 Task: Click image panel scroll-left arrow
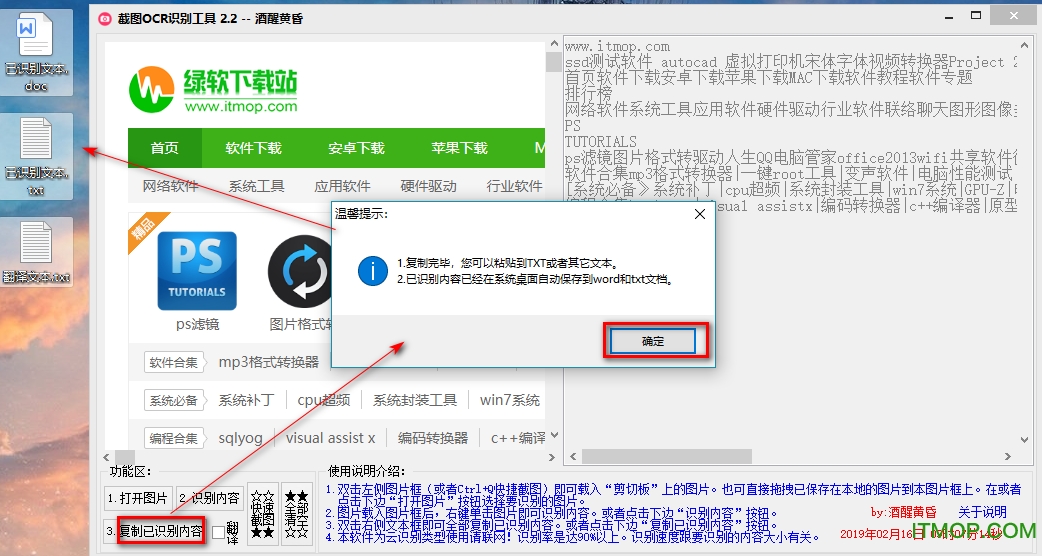click(x=107, y=457)
